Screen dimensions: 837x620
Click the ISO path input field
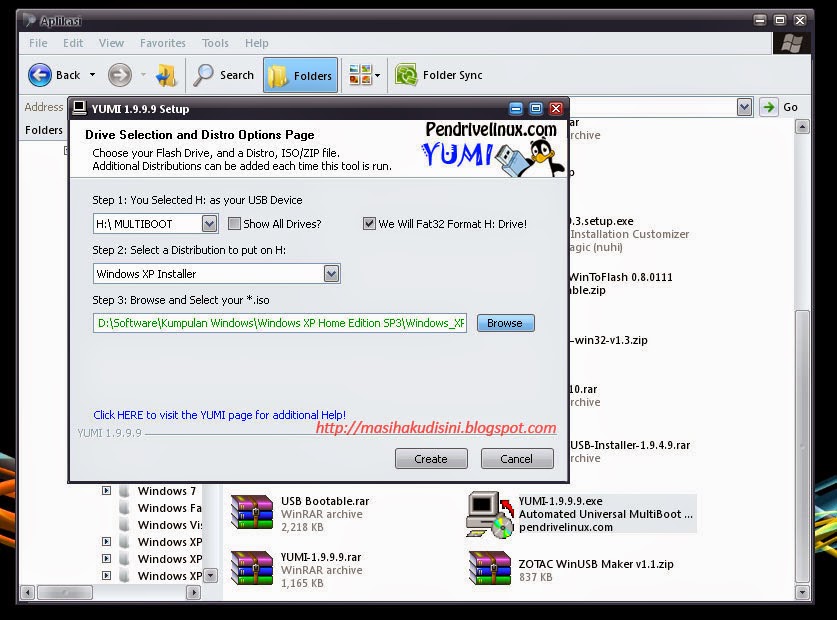(280, 323)
